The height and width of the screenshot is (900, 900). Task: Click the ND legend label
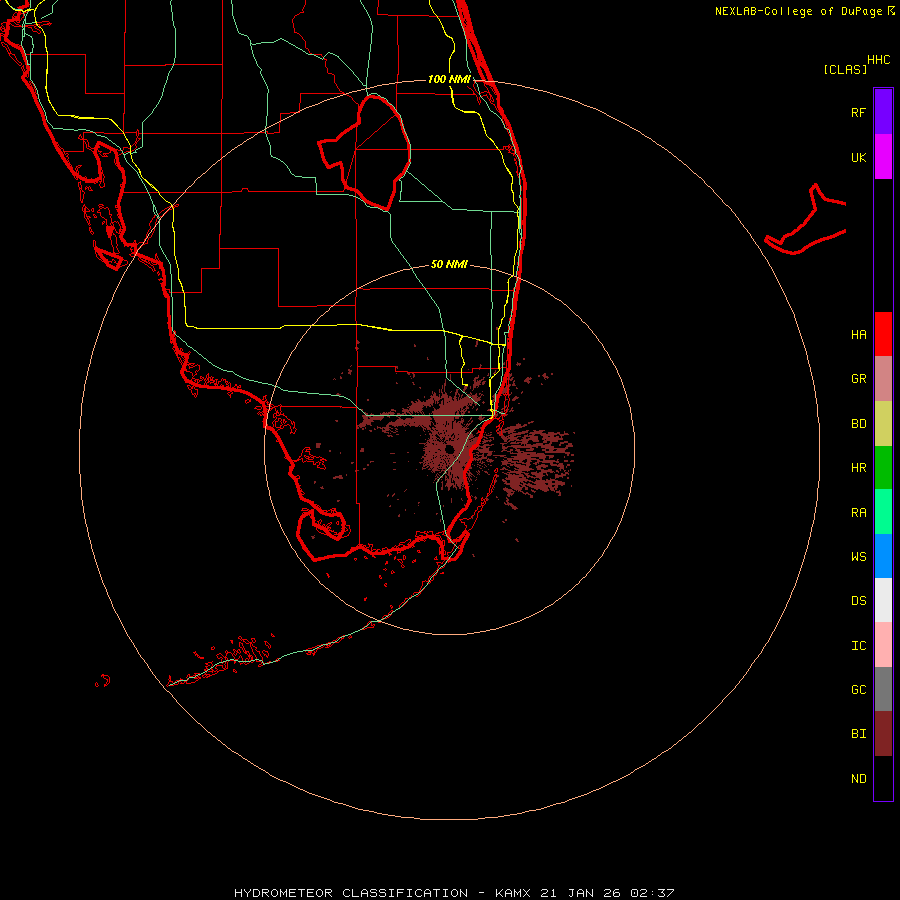(858, 779)
